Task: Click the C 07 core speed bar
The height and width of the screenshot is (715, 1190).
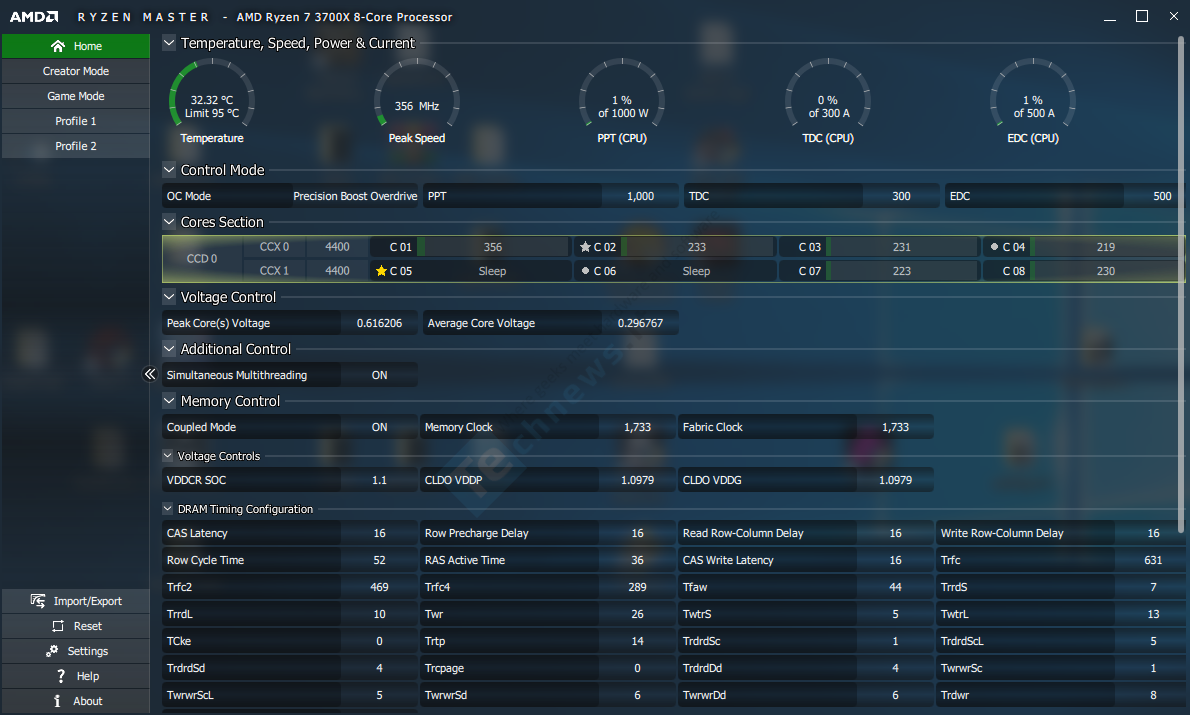Action: click(902, 271)
